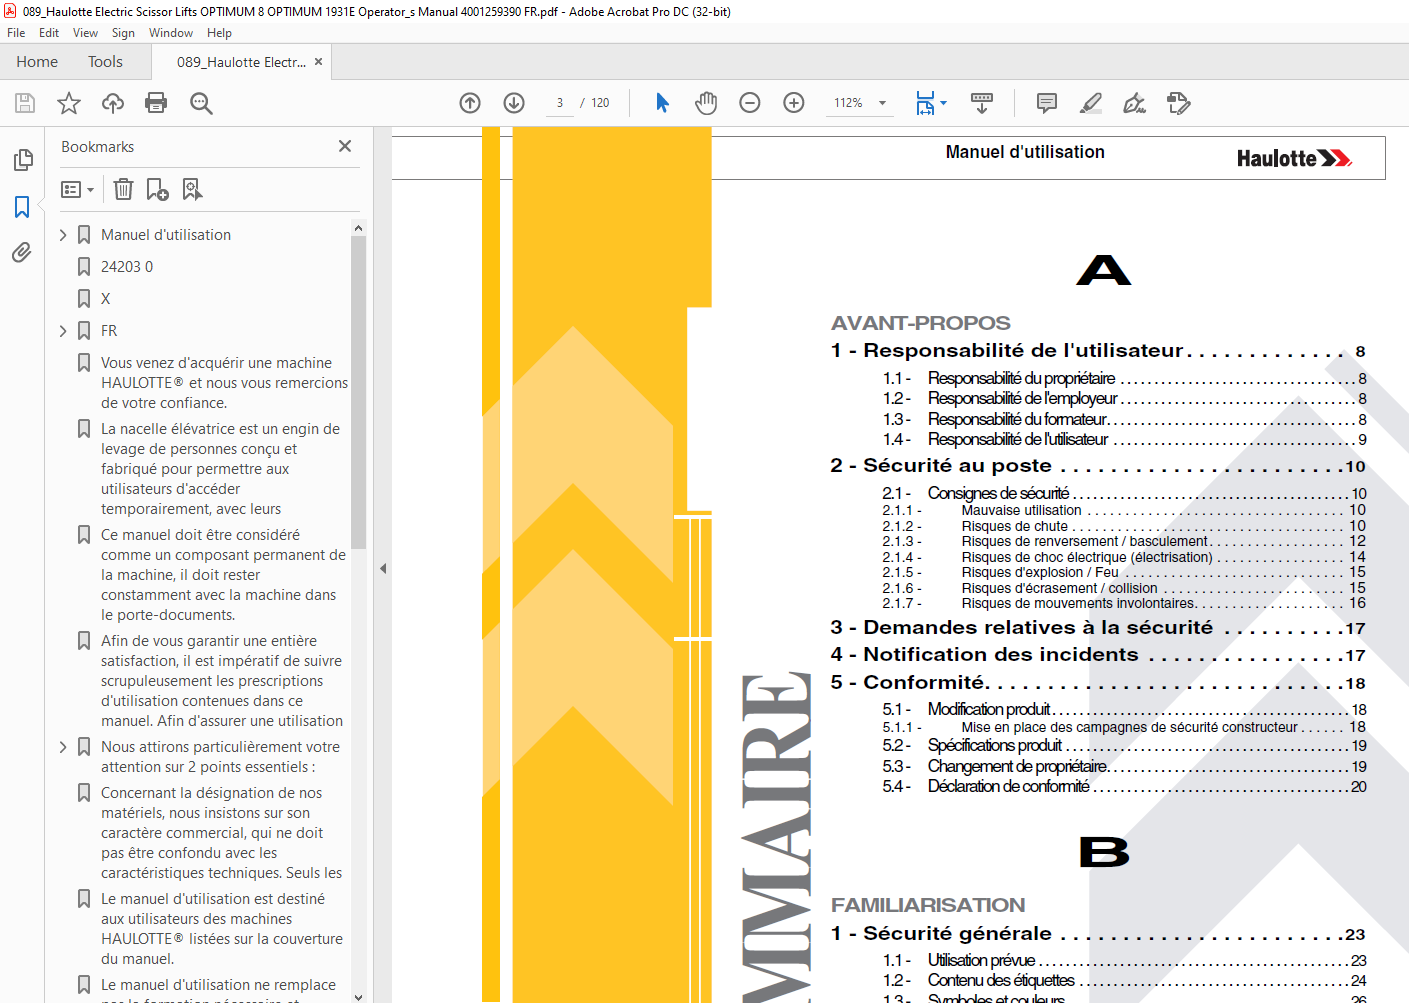Jump to 'Risques de chute' entry
Image resolution: width=1409 pixels, height=1003 pixels.
(1123, 526)
